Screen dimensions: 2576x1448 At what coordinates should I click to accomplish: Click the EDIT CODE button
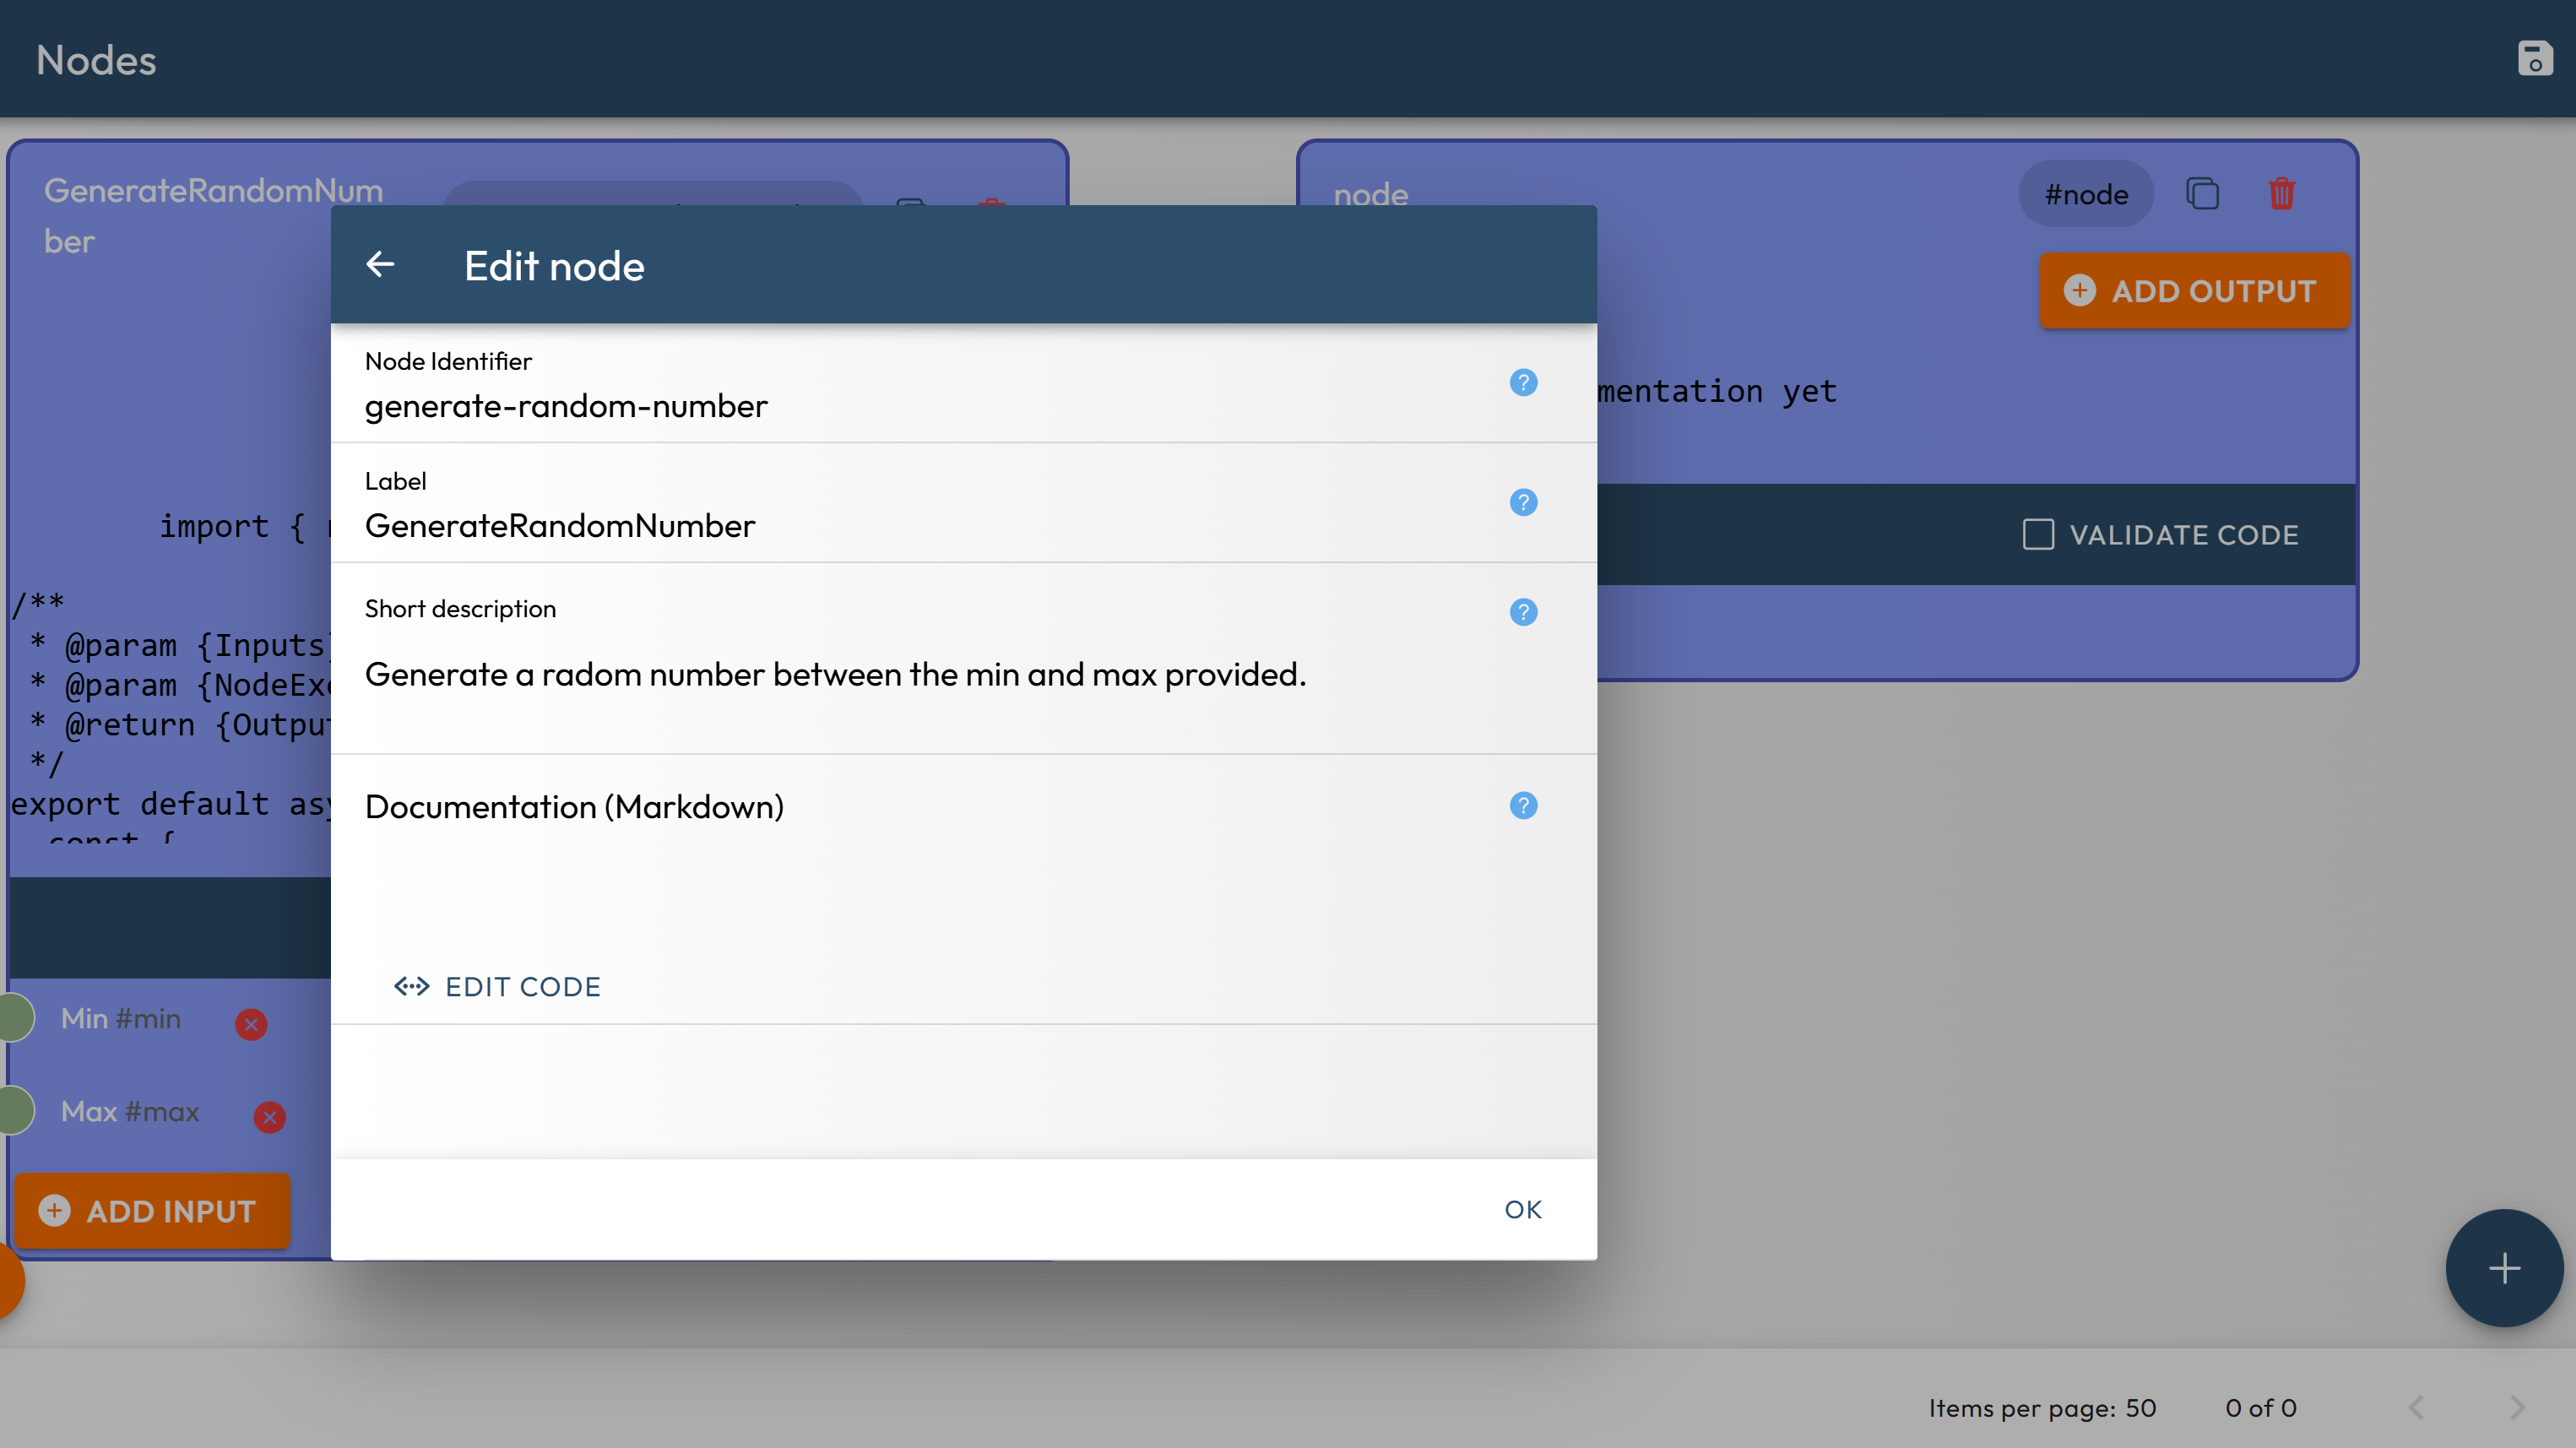(497, 987)
